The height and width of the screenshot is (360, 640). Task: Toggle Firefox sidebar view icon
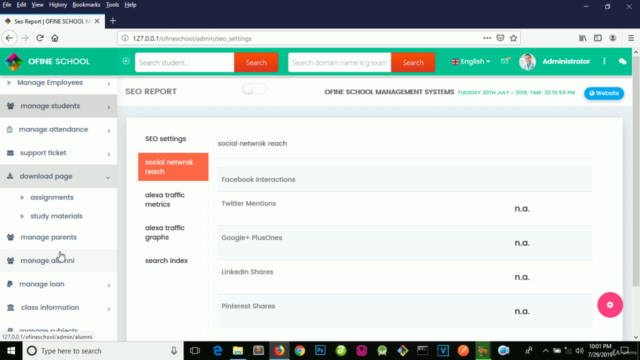(x=598, y=38)
